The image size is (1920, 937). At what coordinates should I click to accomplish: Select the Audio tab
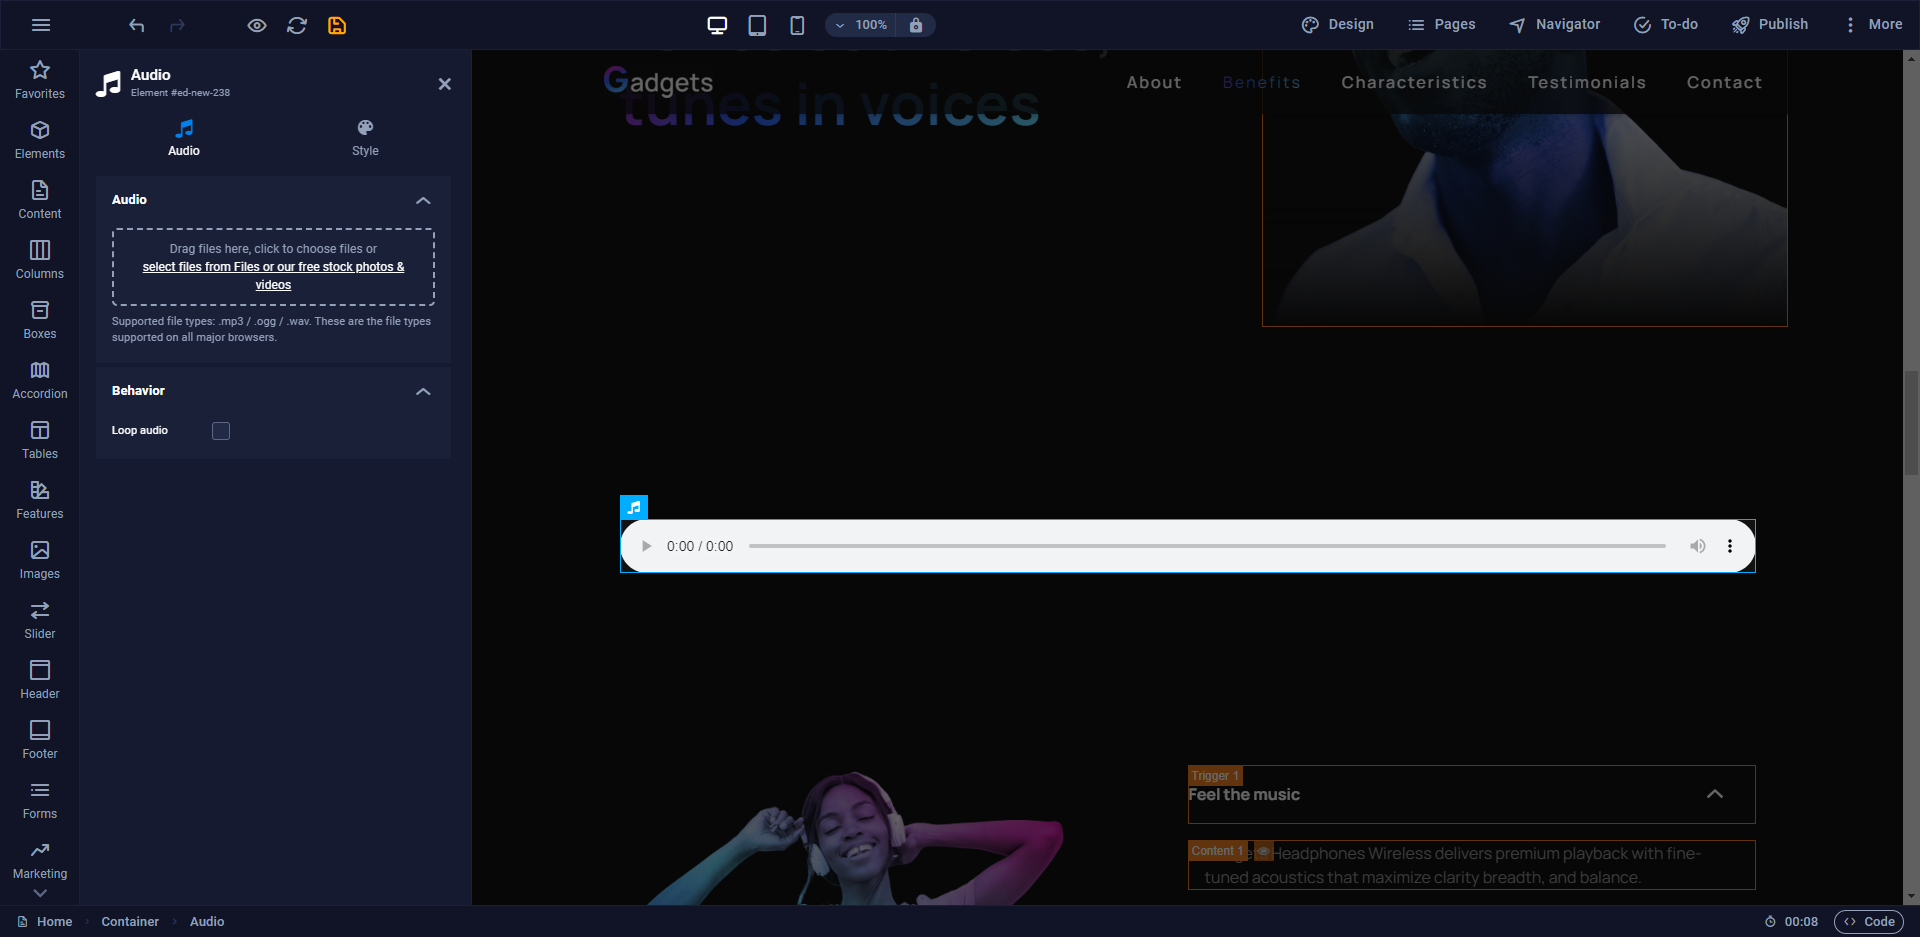point(184,138)
